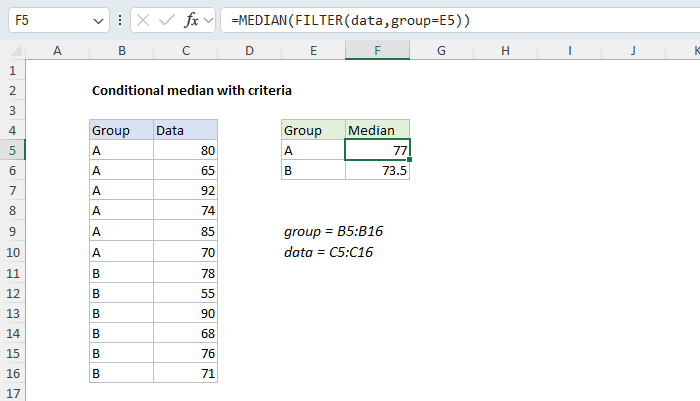
Task: Select column F header
Action: (377, 50)
